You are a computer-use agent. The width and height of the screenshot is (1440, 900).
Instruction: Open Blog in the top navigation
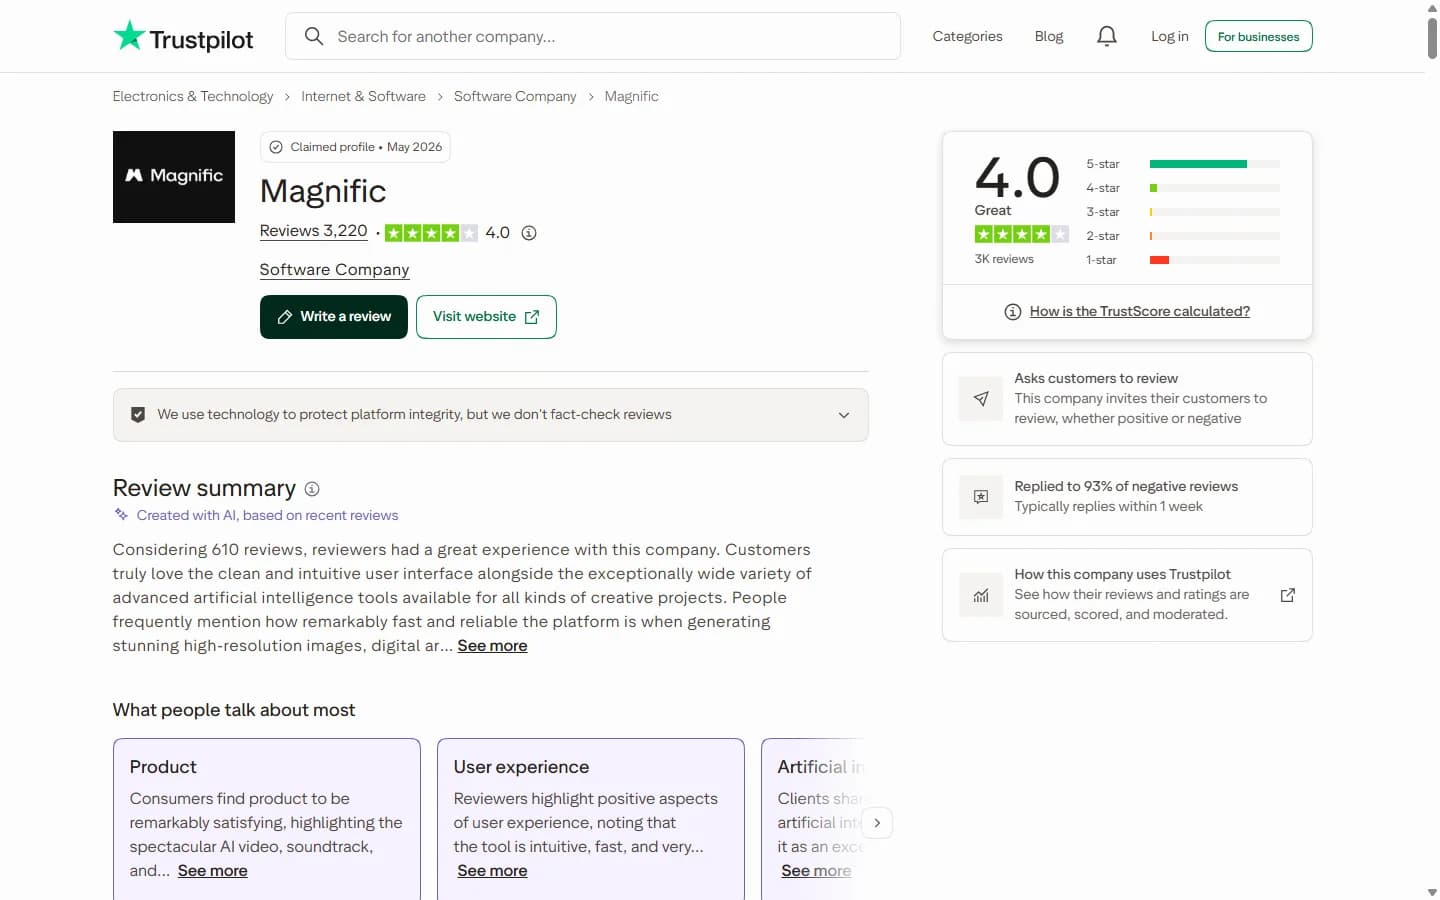(x=1049, y=36)
